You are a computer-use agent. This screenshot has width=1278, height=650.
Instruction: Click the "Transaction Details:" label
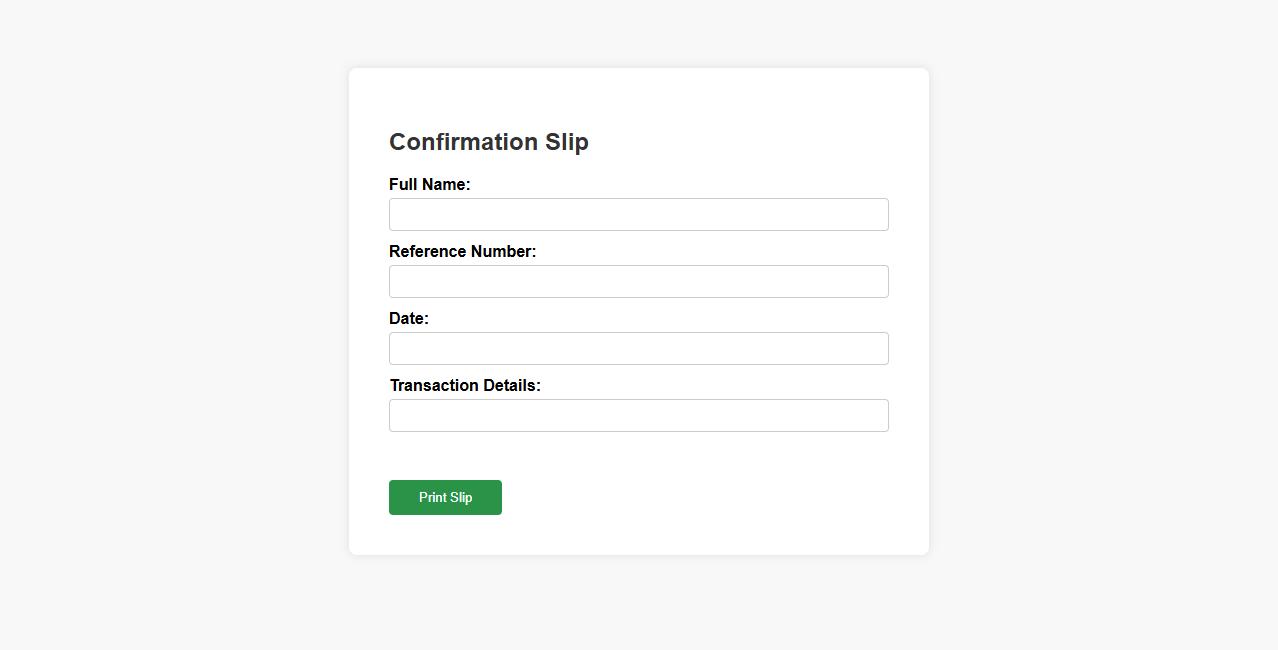click(x=465, y=386)
